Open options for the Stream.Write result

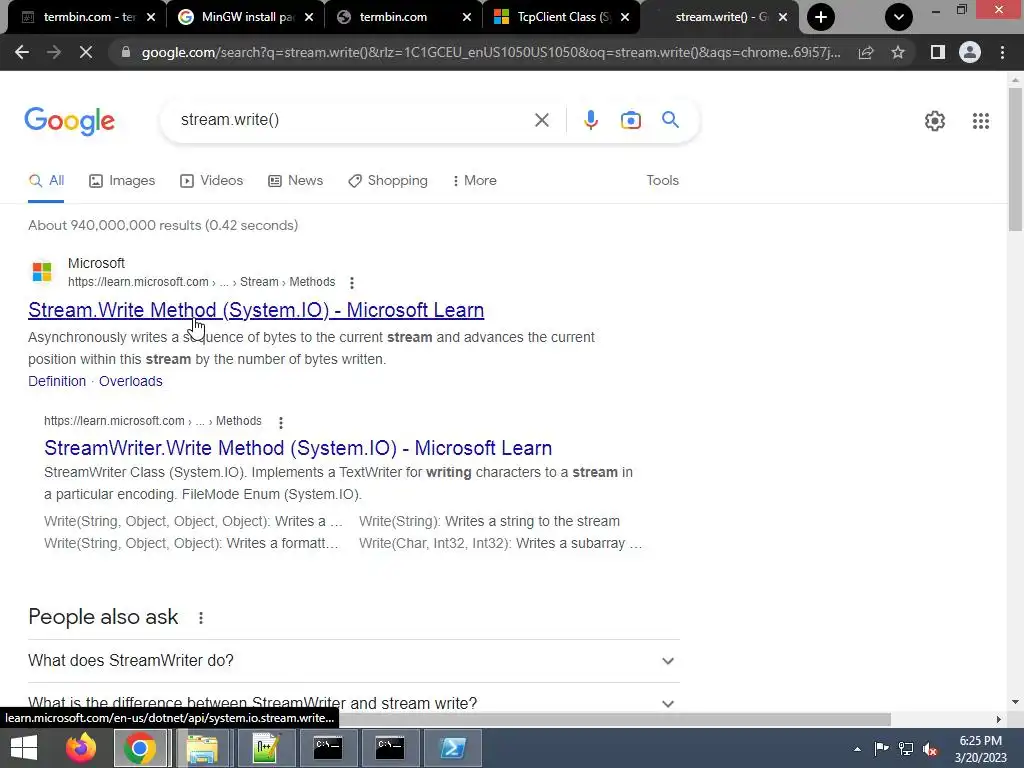pyautogui.click(x=351, y=283)
